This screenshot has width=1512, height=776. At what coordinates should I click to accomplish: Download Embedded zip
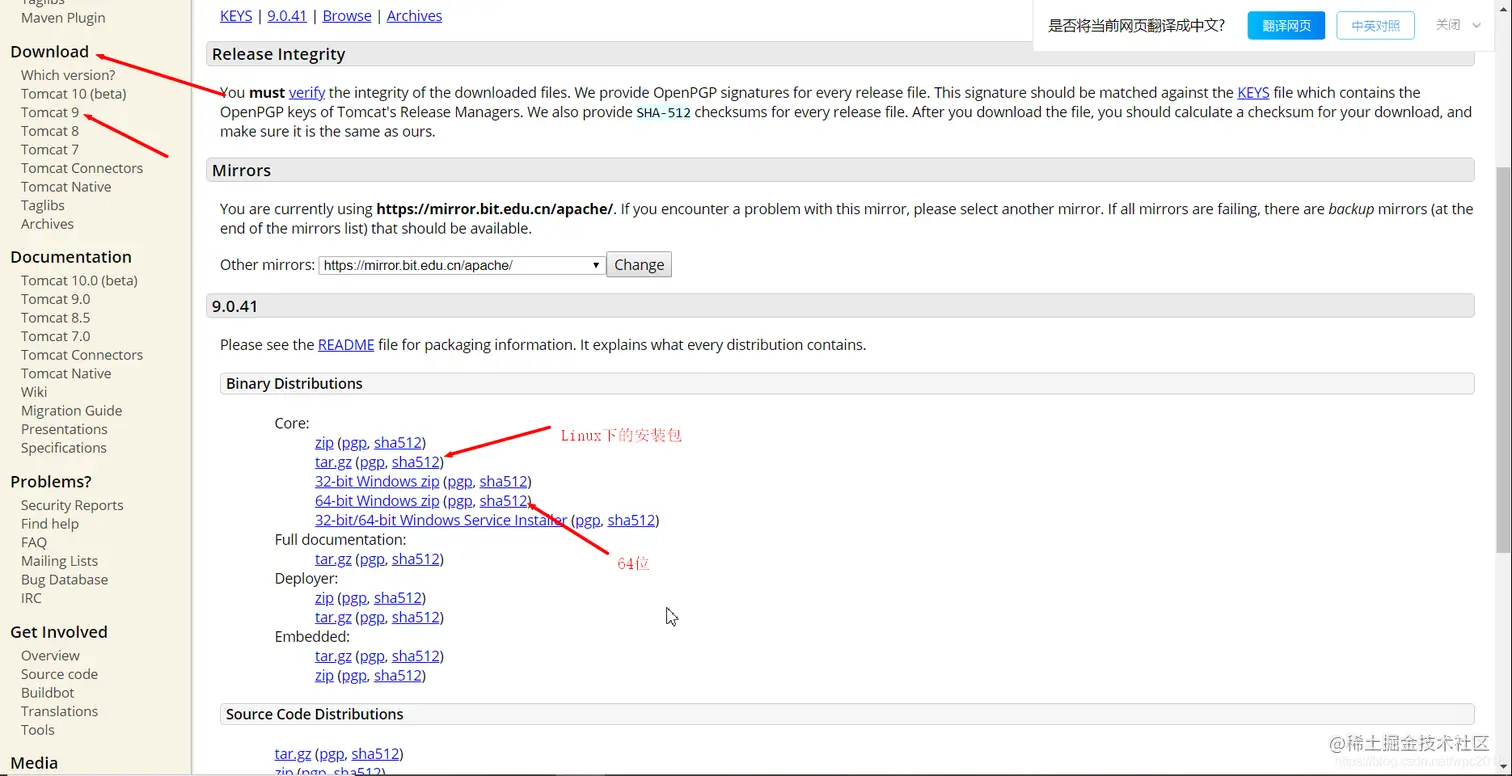coord(324,676)
